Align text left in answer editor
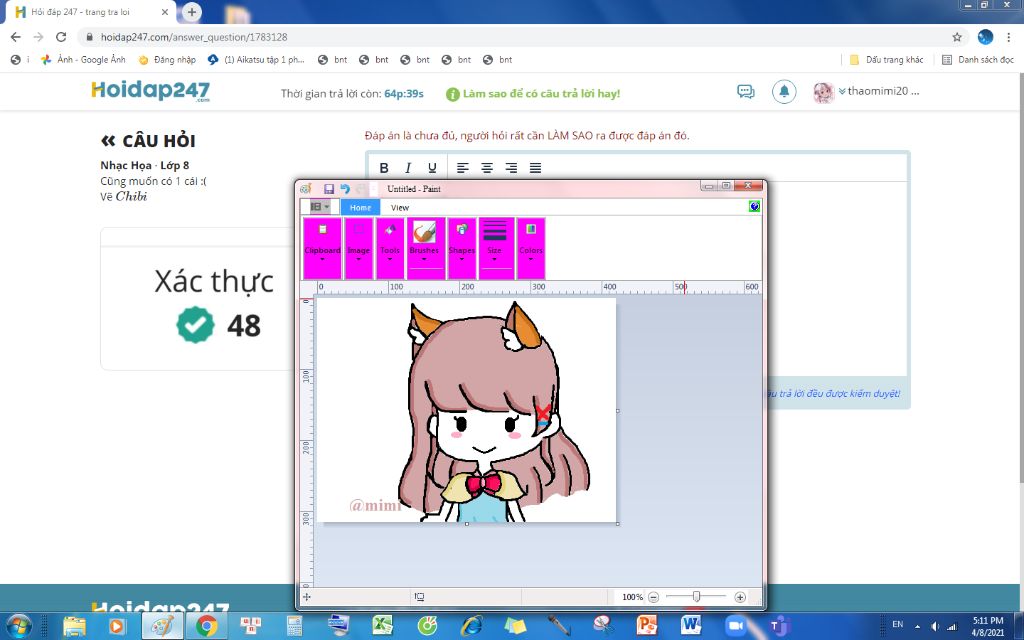The width and height of the screenshot is (1024, 640). click(x=462, y=168)
